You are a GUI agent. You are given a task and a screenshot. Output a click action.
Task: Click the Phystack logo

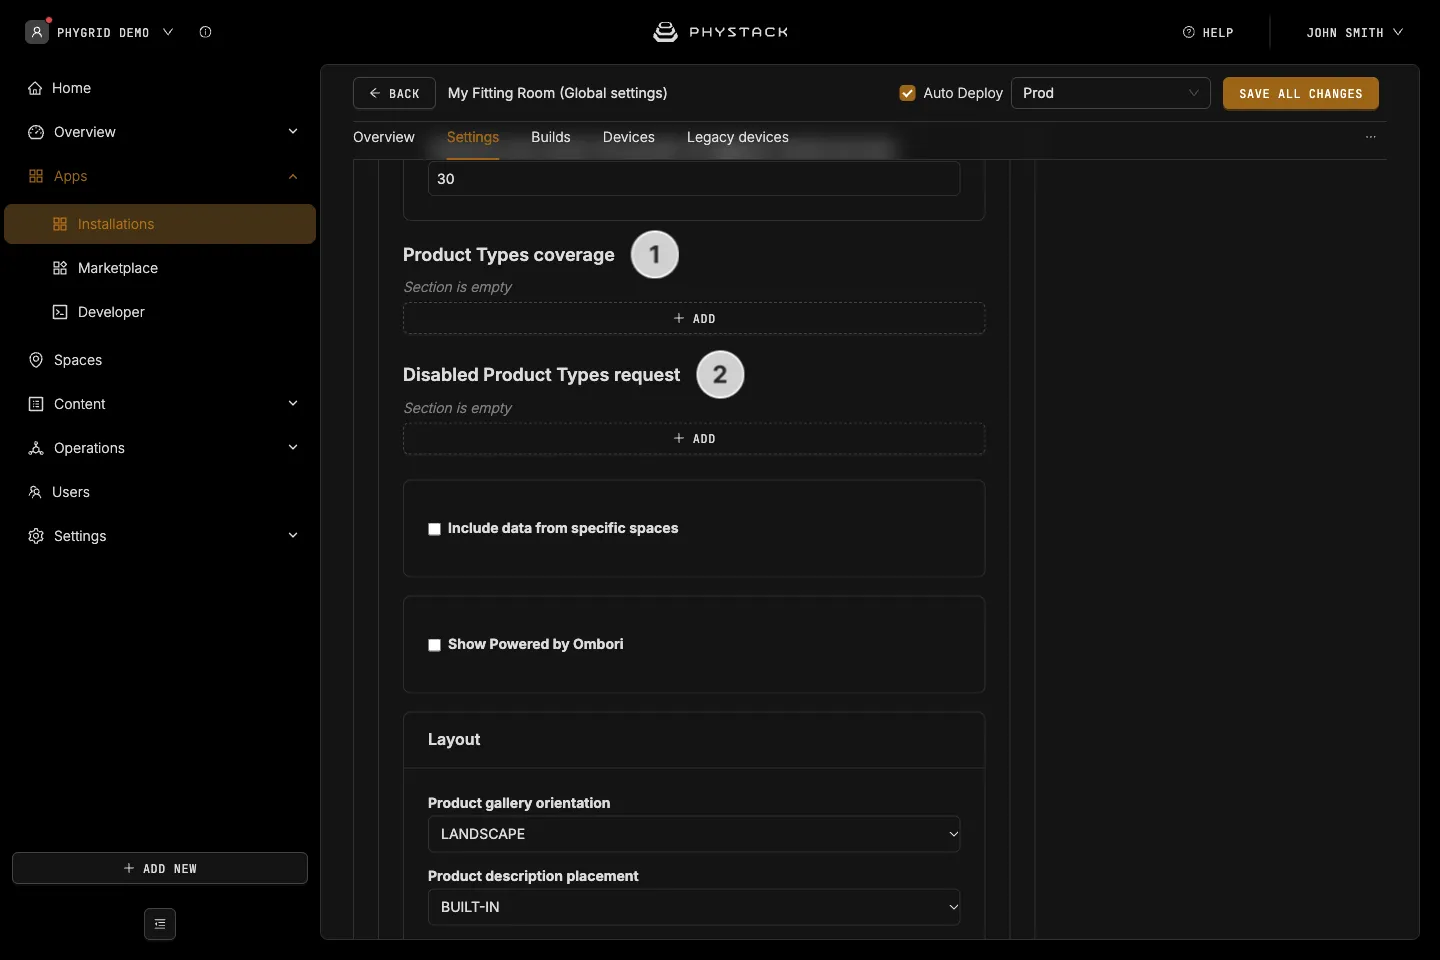click(x=720, y=32)
